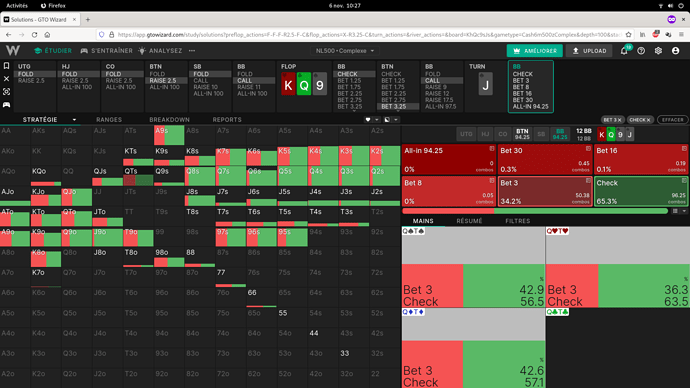Toggle the checkbox on Bet 3 action box
The width and height of the screenshot is (690, 388).
point(588,181)
